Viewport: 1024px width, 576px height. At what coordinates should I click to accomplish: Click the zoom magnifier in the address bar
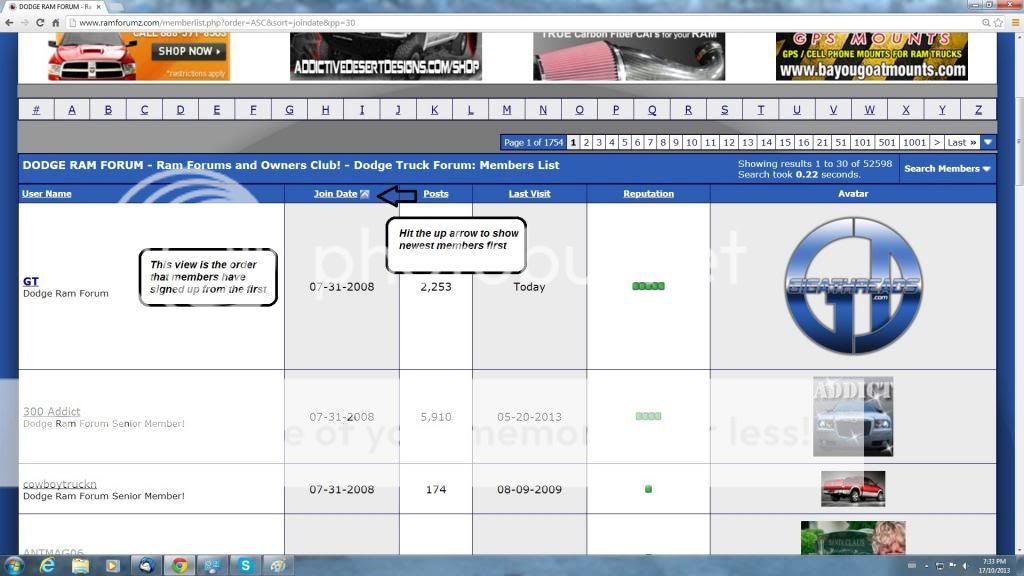tap(986, 22)
